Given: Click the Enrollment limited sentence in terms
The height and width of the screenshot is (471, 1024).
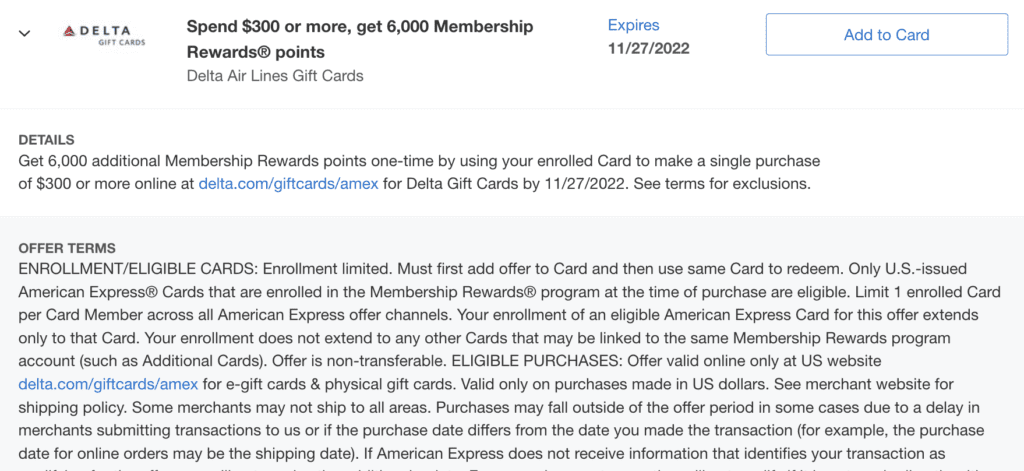Looking at the screenshot, I should click(327, 269).
